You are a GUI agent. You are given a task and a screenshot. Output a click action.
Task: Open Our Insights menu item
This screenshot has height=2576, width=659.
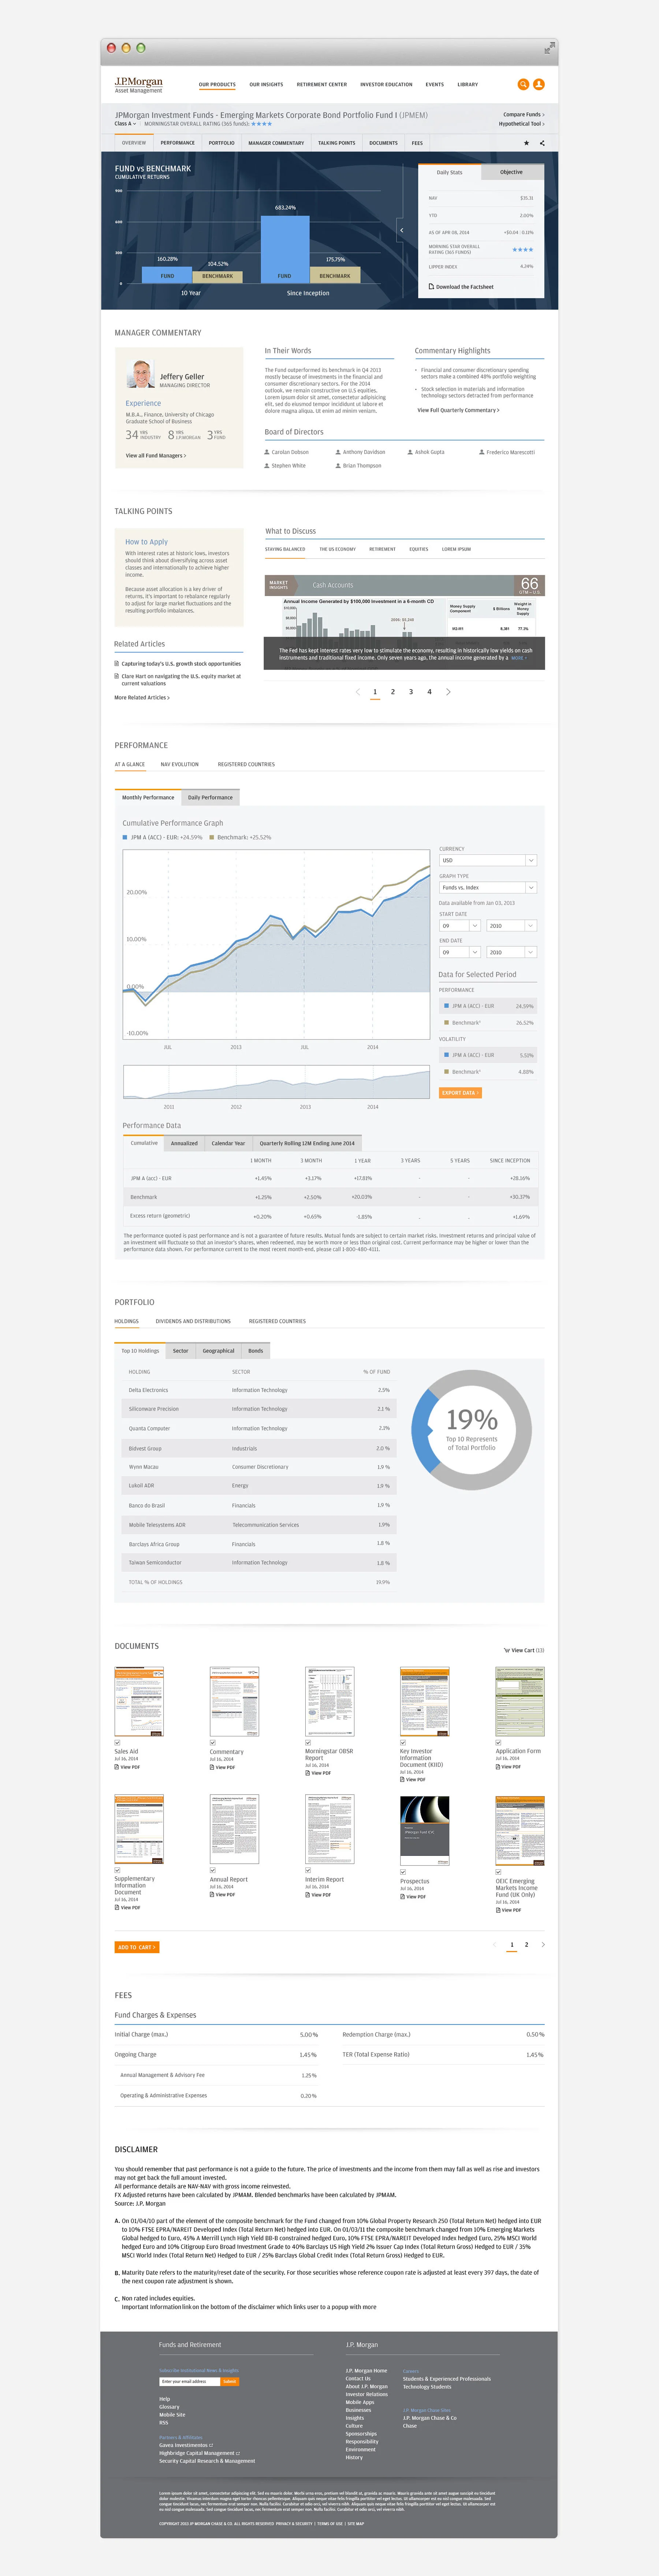tap(266, 85)
